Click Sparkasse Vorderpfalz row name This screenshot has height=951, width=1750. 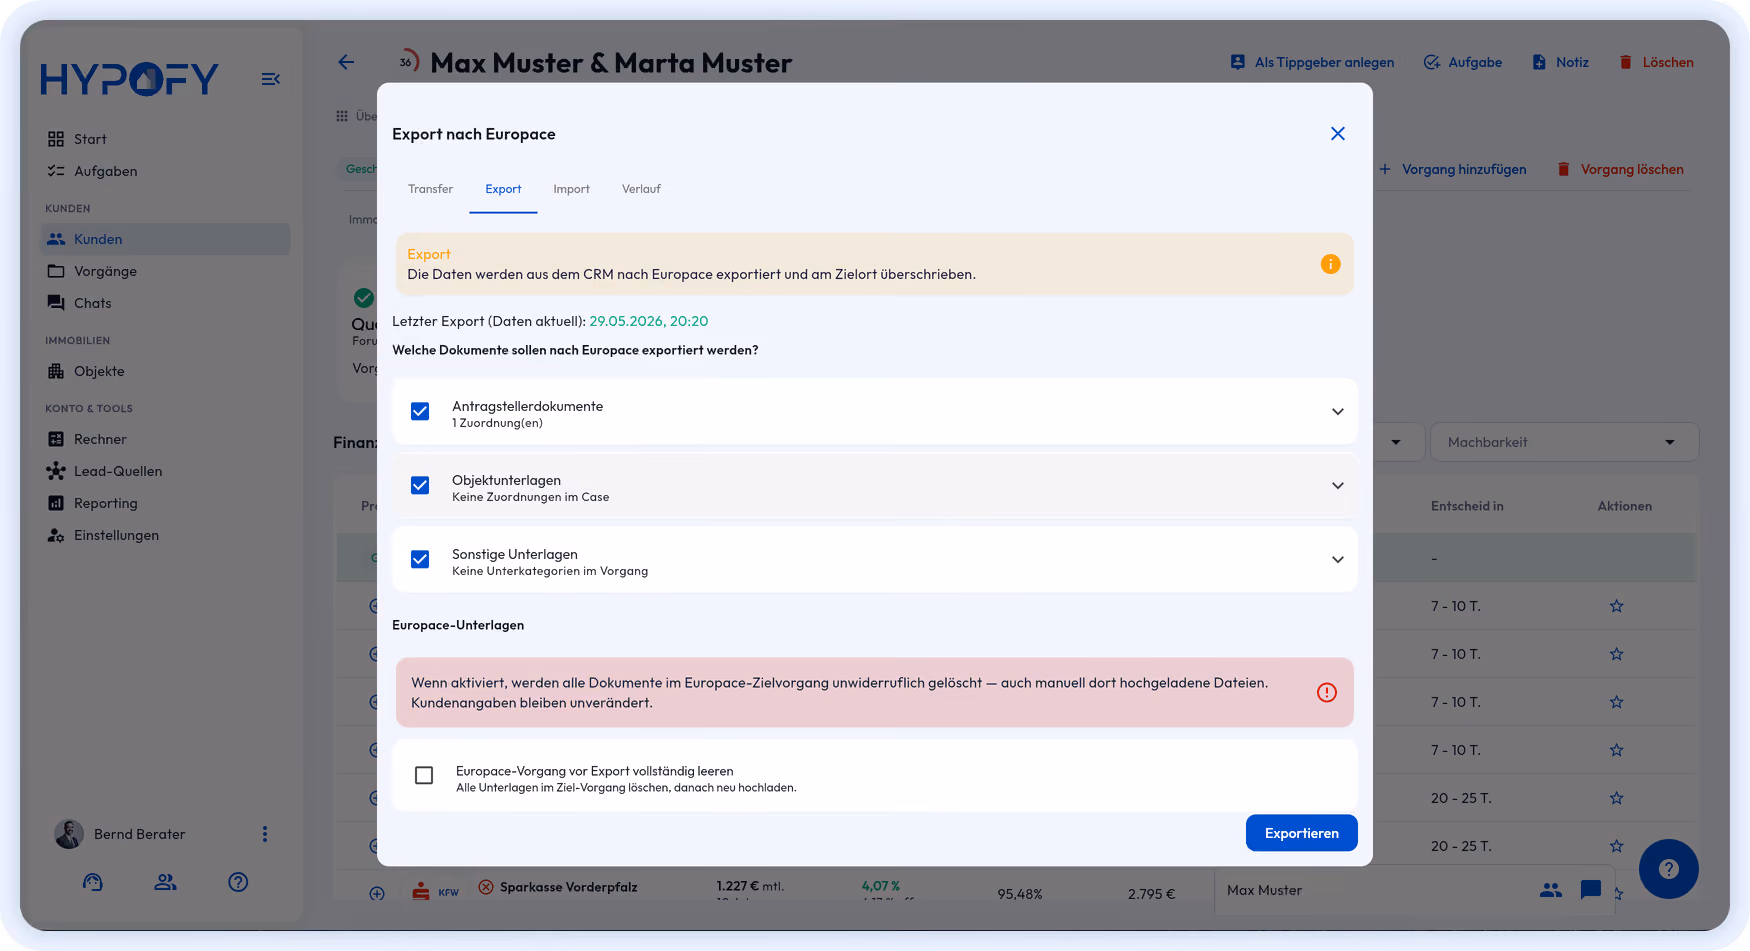[568, 887]
